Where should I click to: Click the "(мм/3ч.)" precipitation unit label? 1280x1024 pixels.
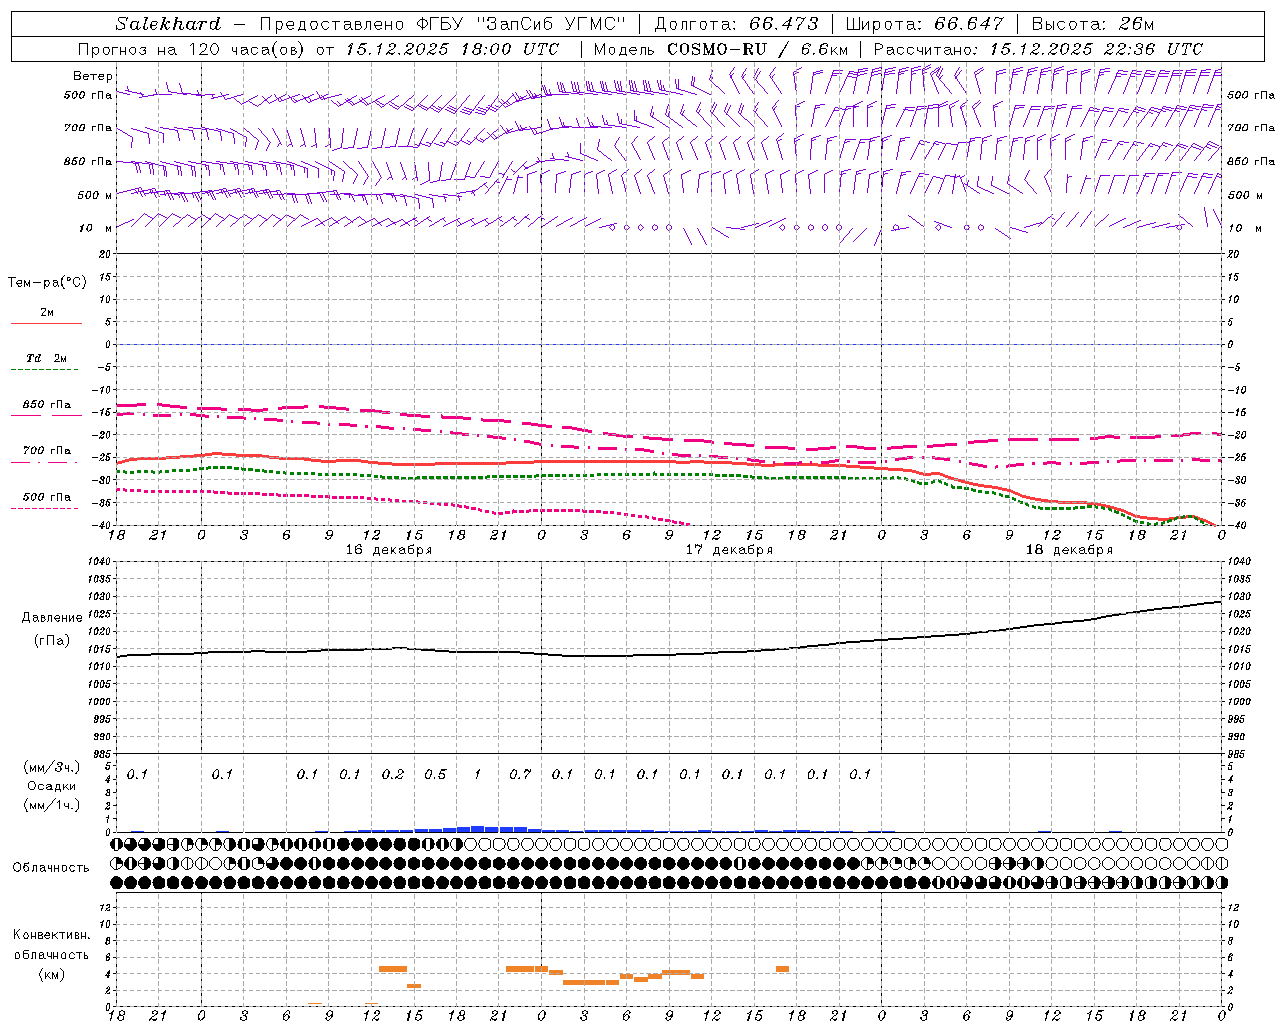point(52,767)
